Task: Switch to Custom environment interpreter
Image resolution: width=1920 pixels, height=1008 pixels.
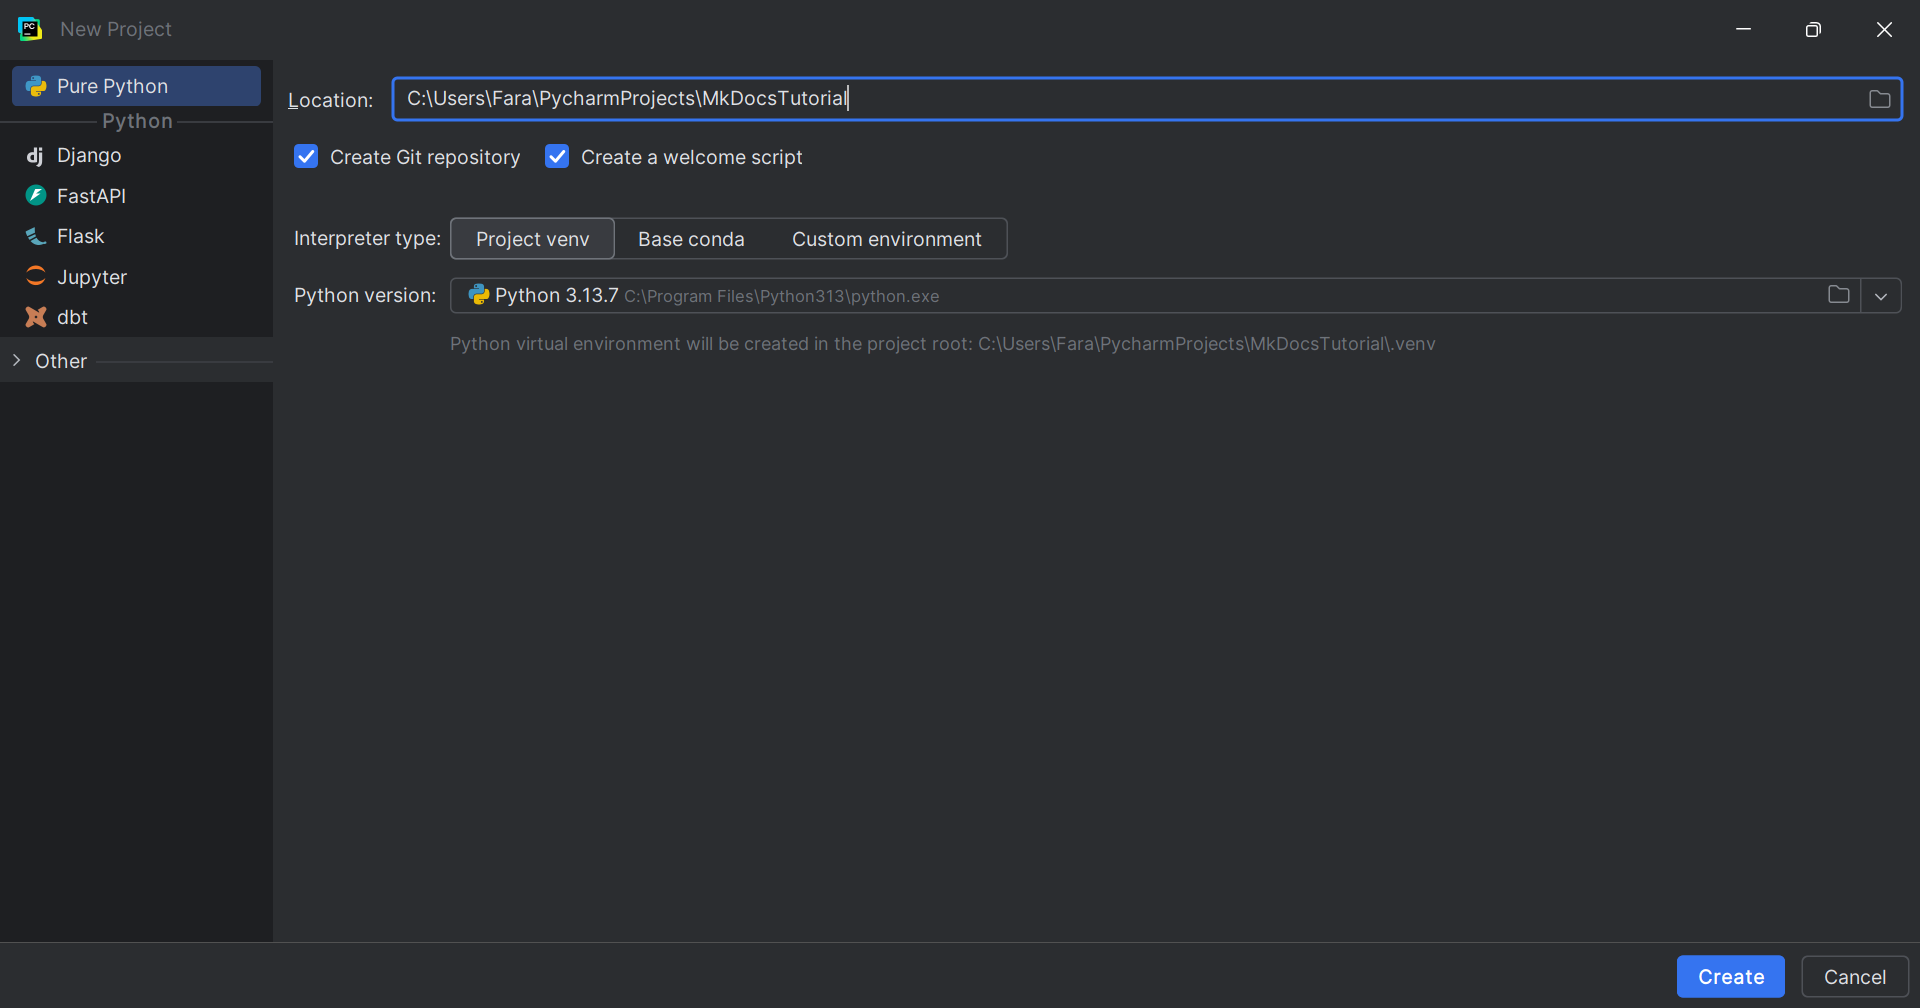Action: pyautogui.click(x=886, y=239)
